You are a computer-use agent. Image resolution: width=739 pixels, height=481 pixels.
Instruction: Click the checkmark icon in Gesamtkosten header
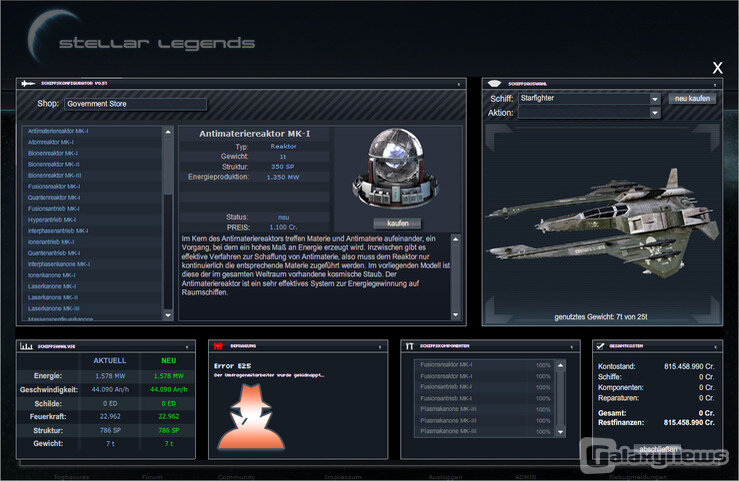point(600,346)
